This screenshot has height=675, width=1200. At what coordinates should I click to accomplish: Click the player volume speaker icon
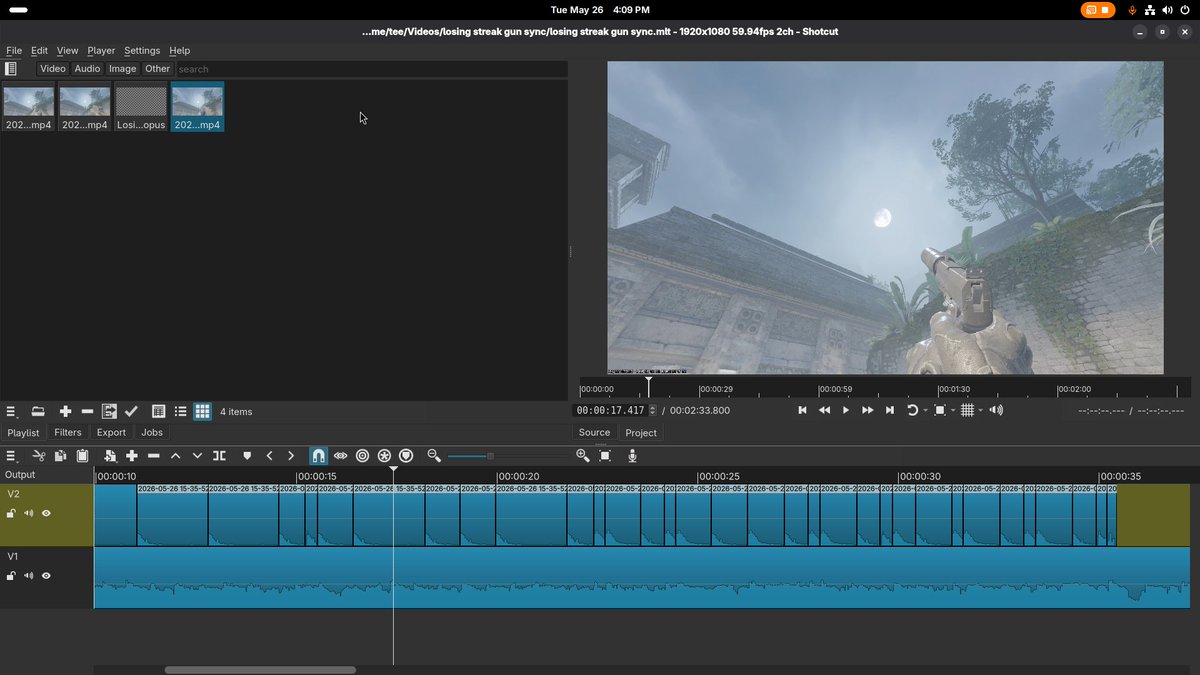tap(996, 410)
